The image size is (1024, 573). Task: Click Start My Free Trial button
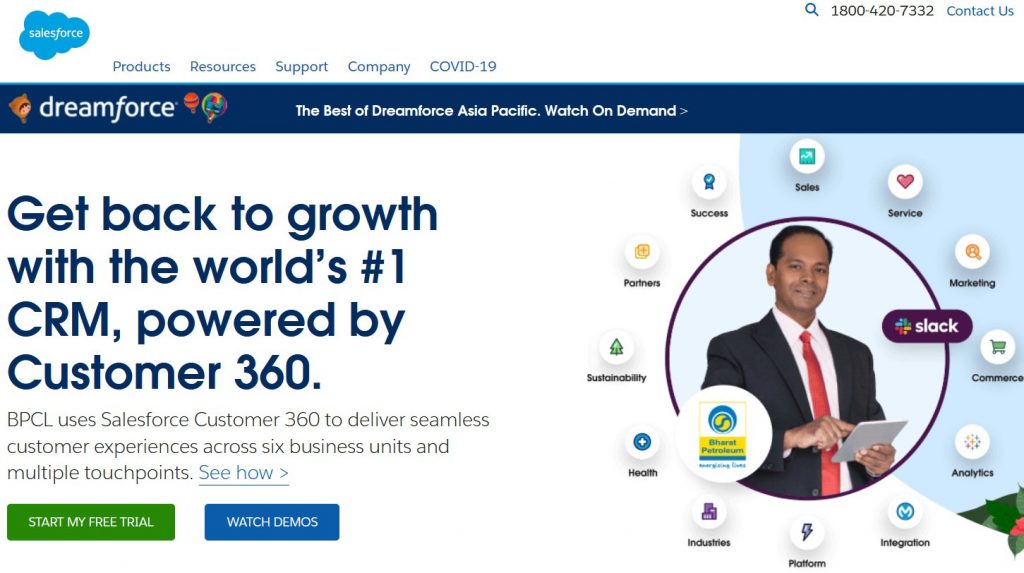(91, 522)
